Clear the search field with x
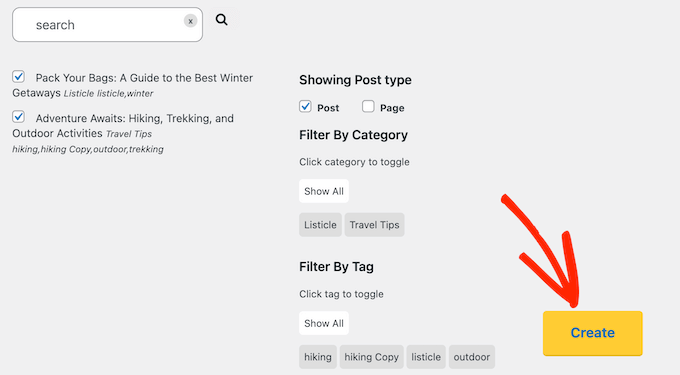The width and height of the screenshot is (680, 375). click(x=190, y=21)
